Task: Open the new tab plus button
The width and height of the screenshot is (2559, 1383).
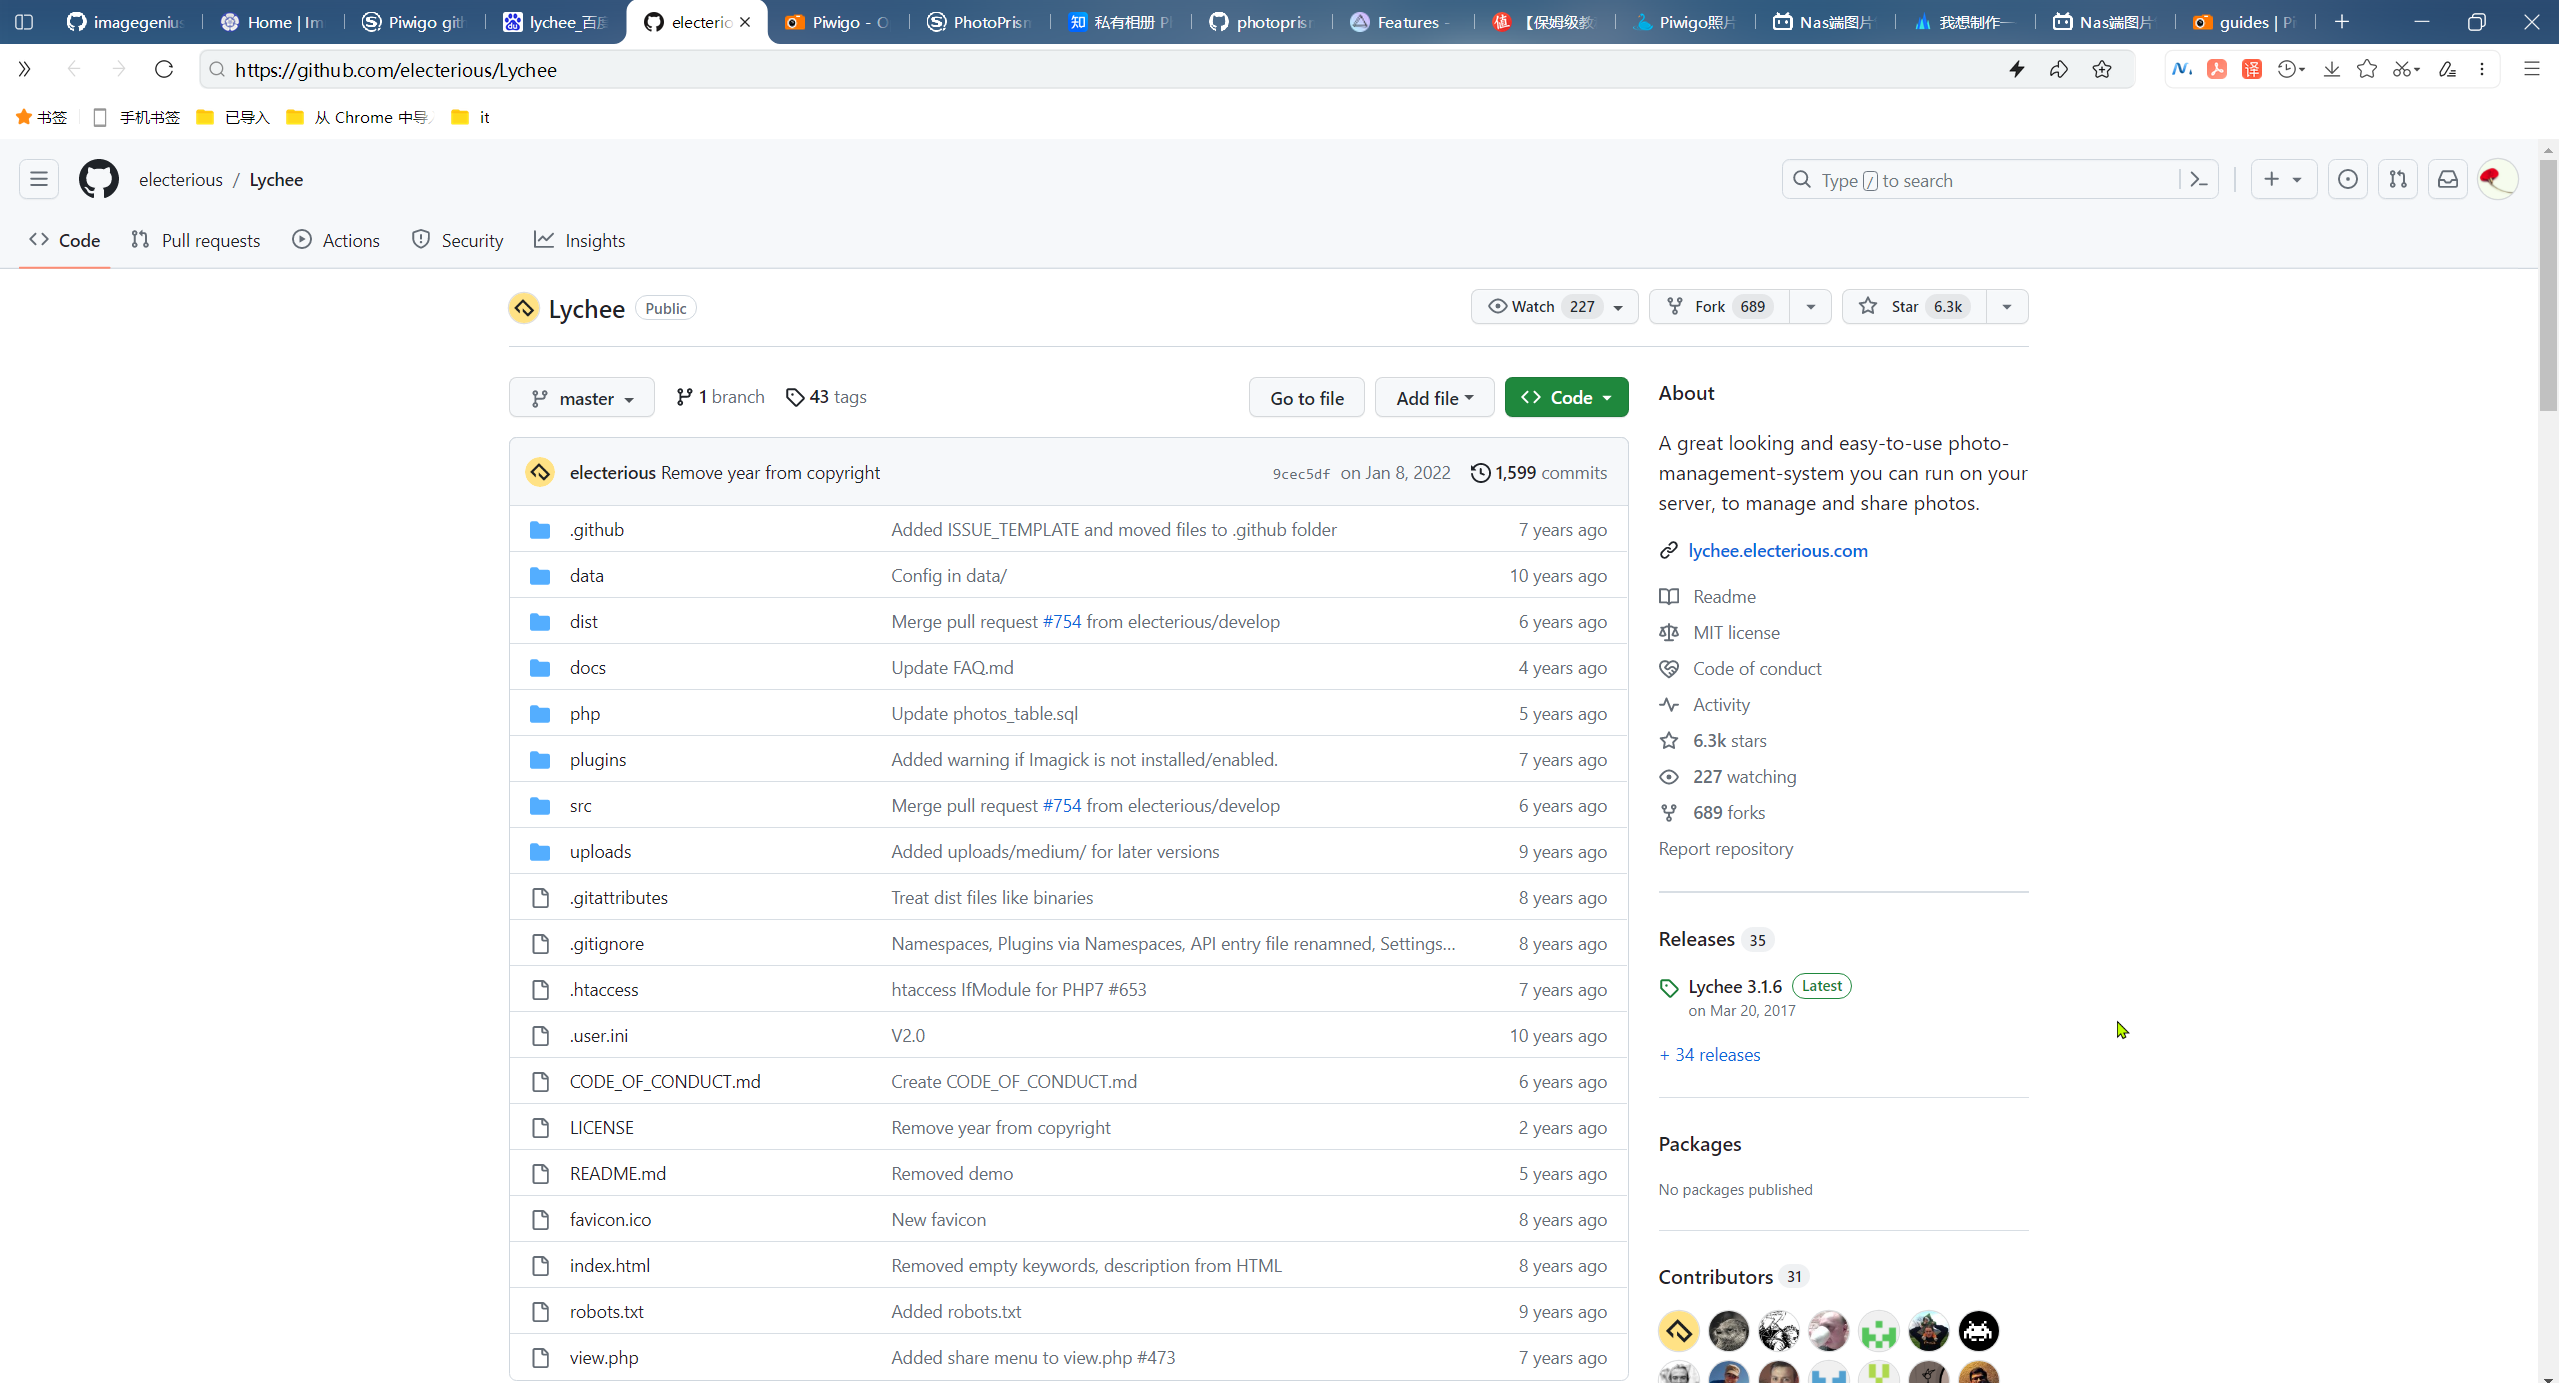Action: 2342,22
